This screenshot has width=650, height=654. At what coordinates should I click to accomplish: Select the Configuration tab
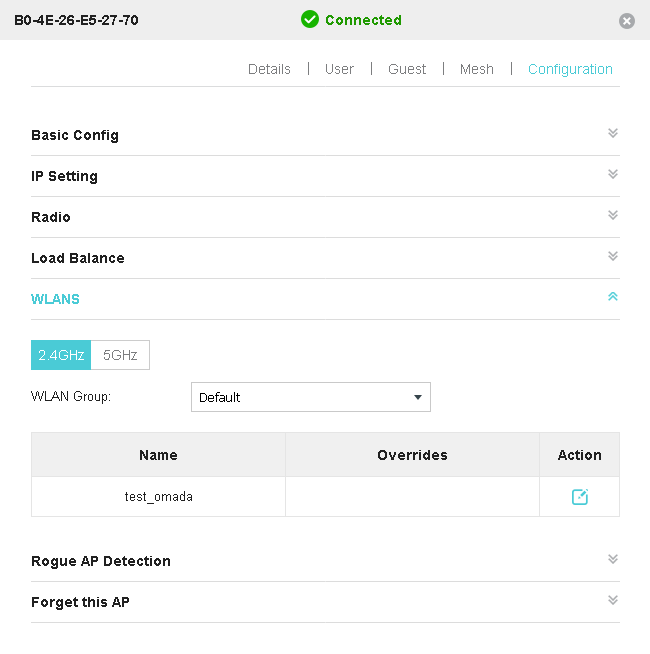pos(570,69)
